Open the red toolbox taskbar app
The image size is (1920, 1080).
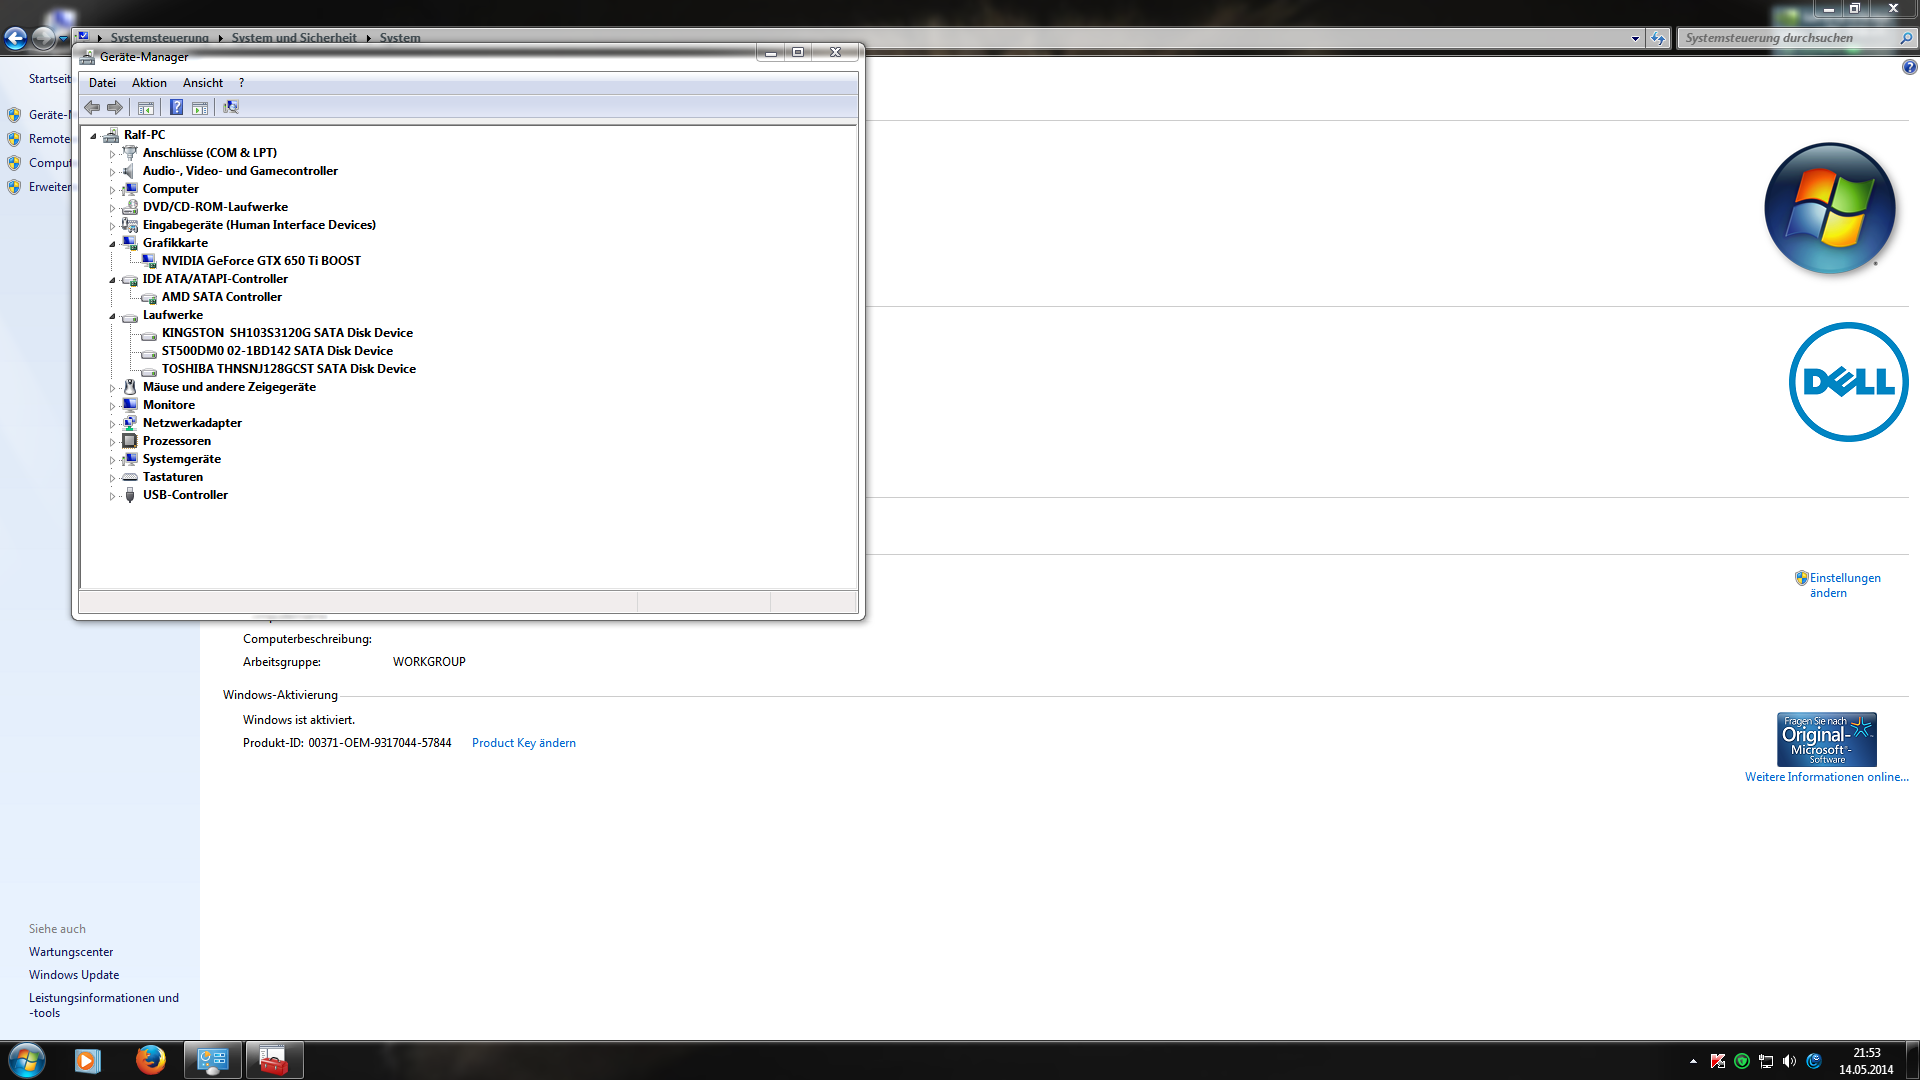pos(273,1060)
